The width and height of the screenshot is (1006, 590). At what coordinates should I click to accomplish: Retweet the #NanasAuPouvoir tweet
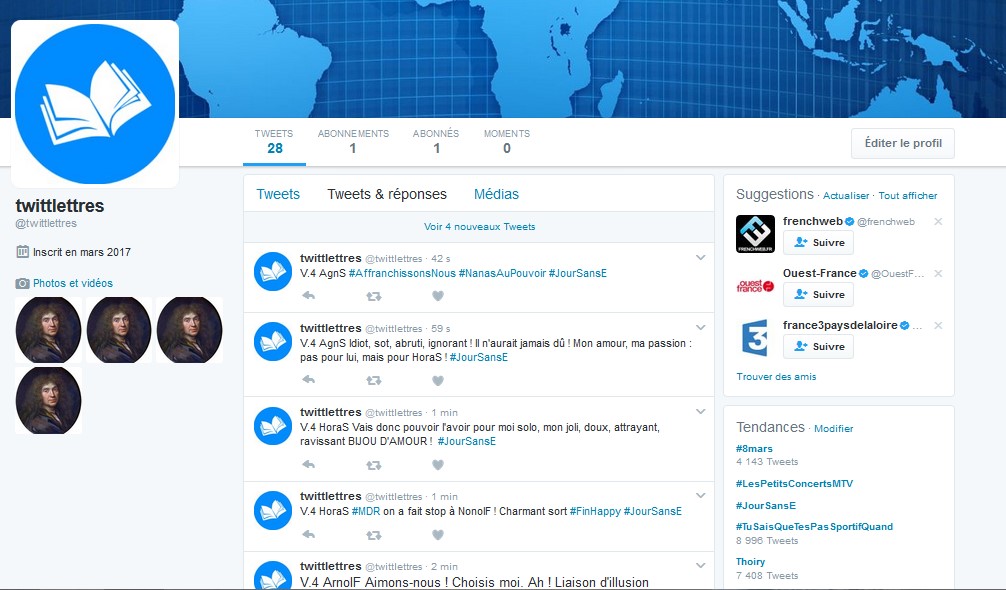click(x=373, y=296)
